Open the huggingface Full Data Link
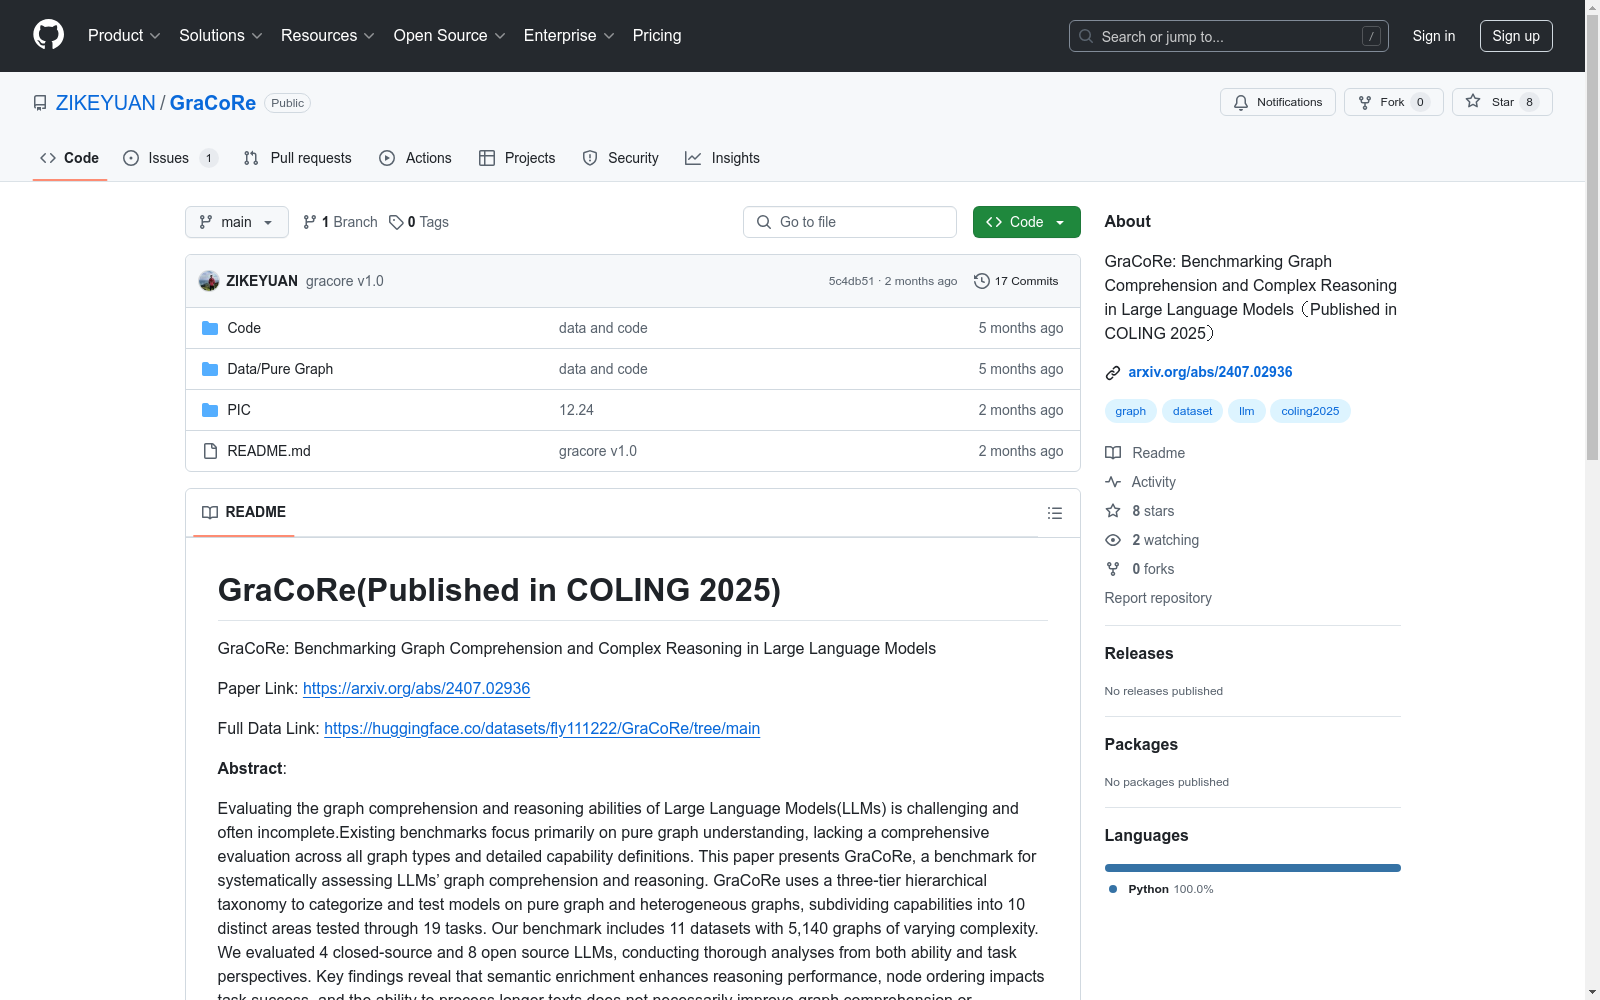The image size is (1600, 1000). [x=542, y=728]
